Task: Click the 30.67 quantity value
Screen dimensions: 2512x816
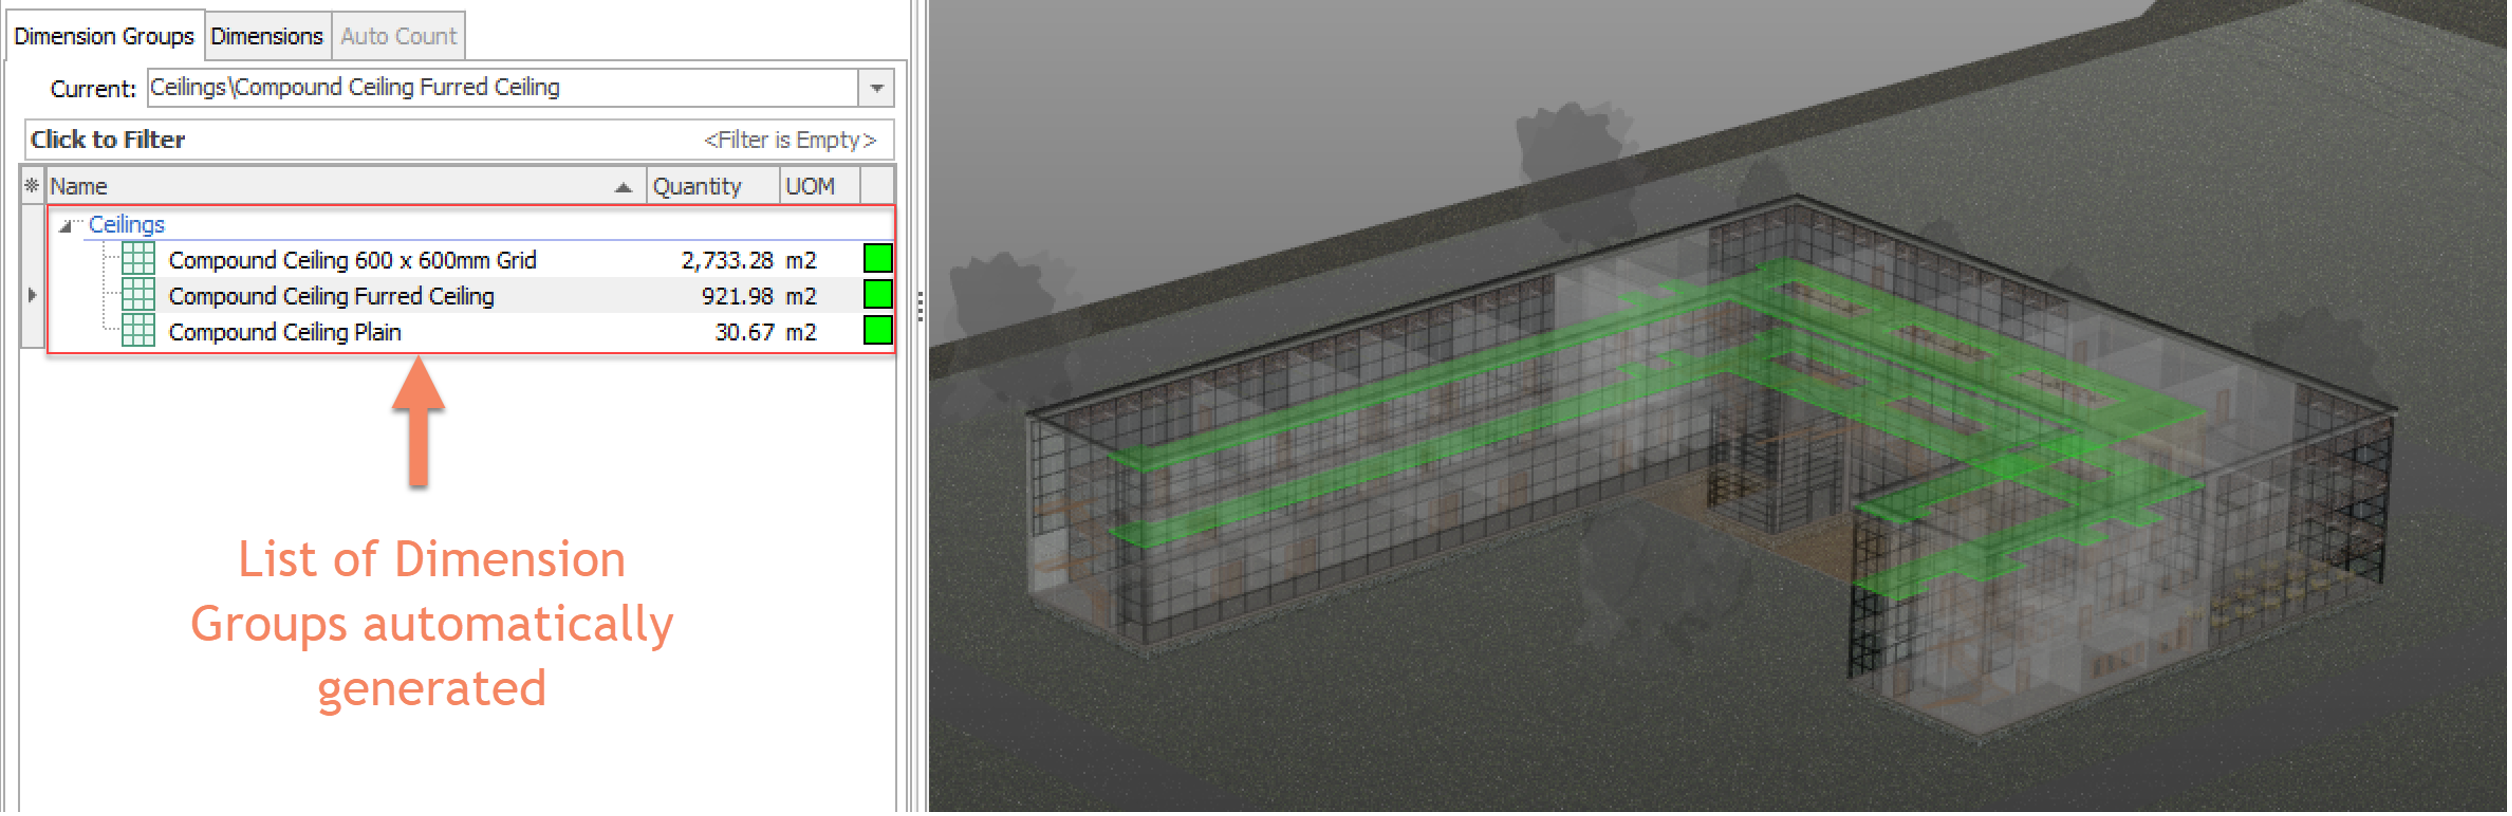Action: pyautogui.click(x=744, y=333)
